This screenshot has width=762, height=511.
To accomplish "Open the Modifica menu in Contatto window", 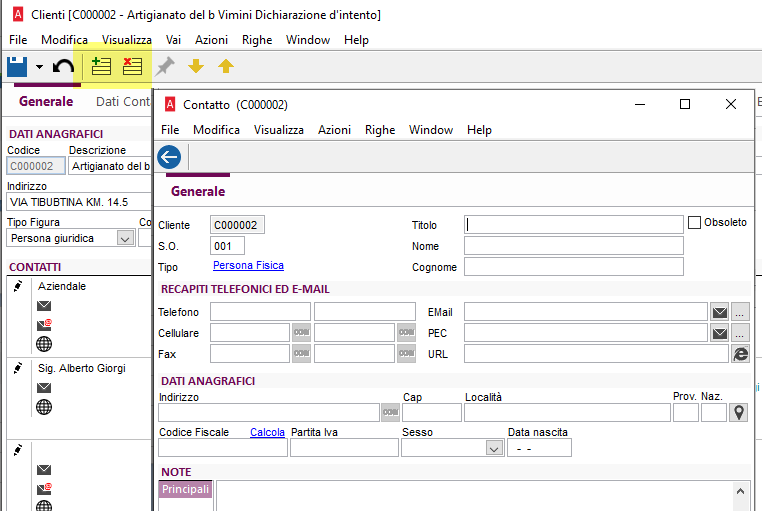I will click(216, 130).
